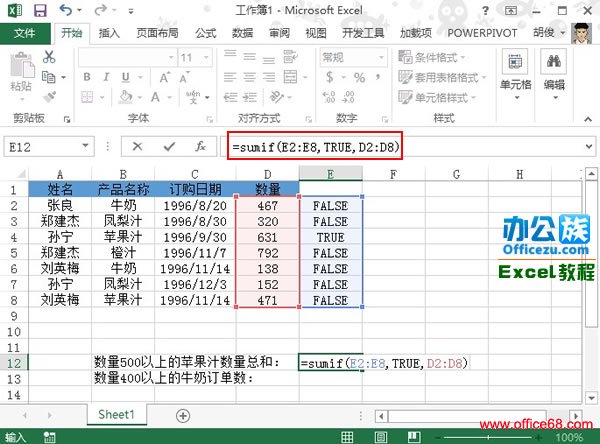Click the Fill Color paint bucket
600x444 pixels.
tap(126, 97)
